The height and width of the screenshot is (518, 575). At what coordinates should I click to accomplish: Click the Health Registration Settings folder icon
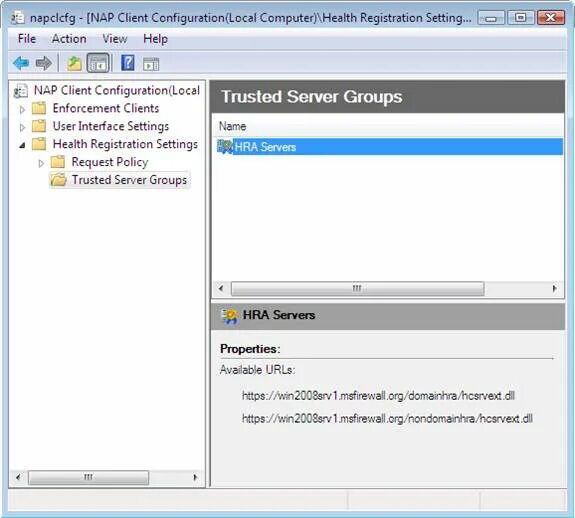(x=39, y=144)
